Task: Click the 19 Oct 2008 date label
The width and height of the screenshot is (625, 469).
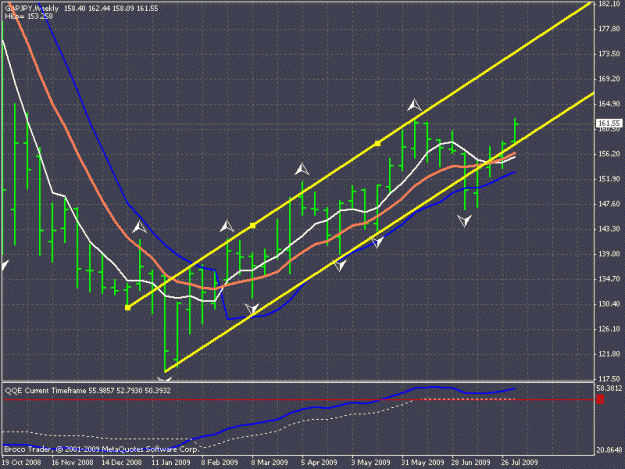Action: pos(22,462)
